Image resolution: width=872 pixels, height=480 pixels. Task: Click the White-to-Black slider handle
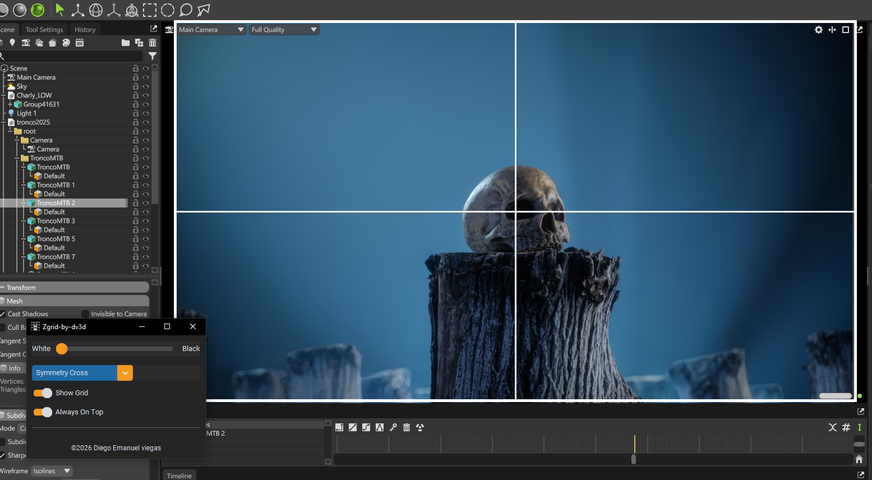(62, 349)
